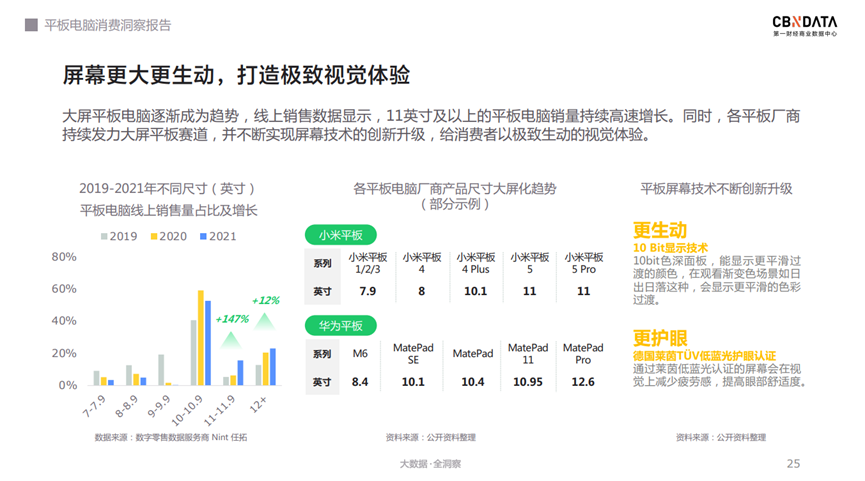Click the 2021 blue legend swatch
Screen dimensions: 865x481
coord(203,237)
